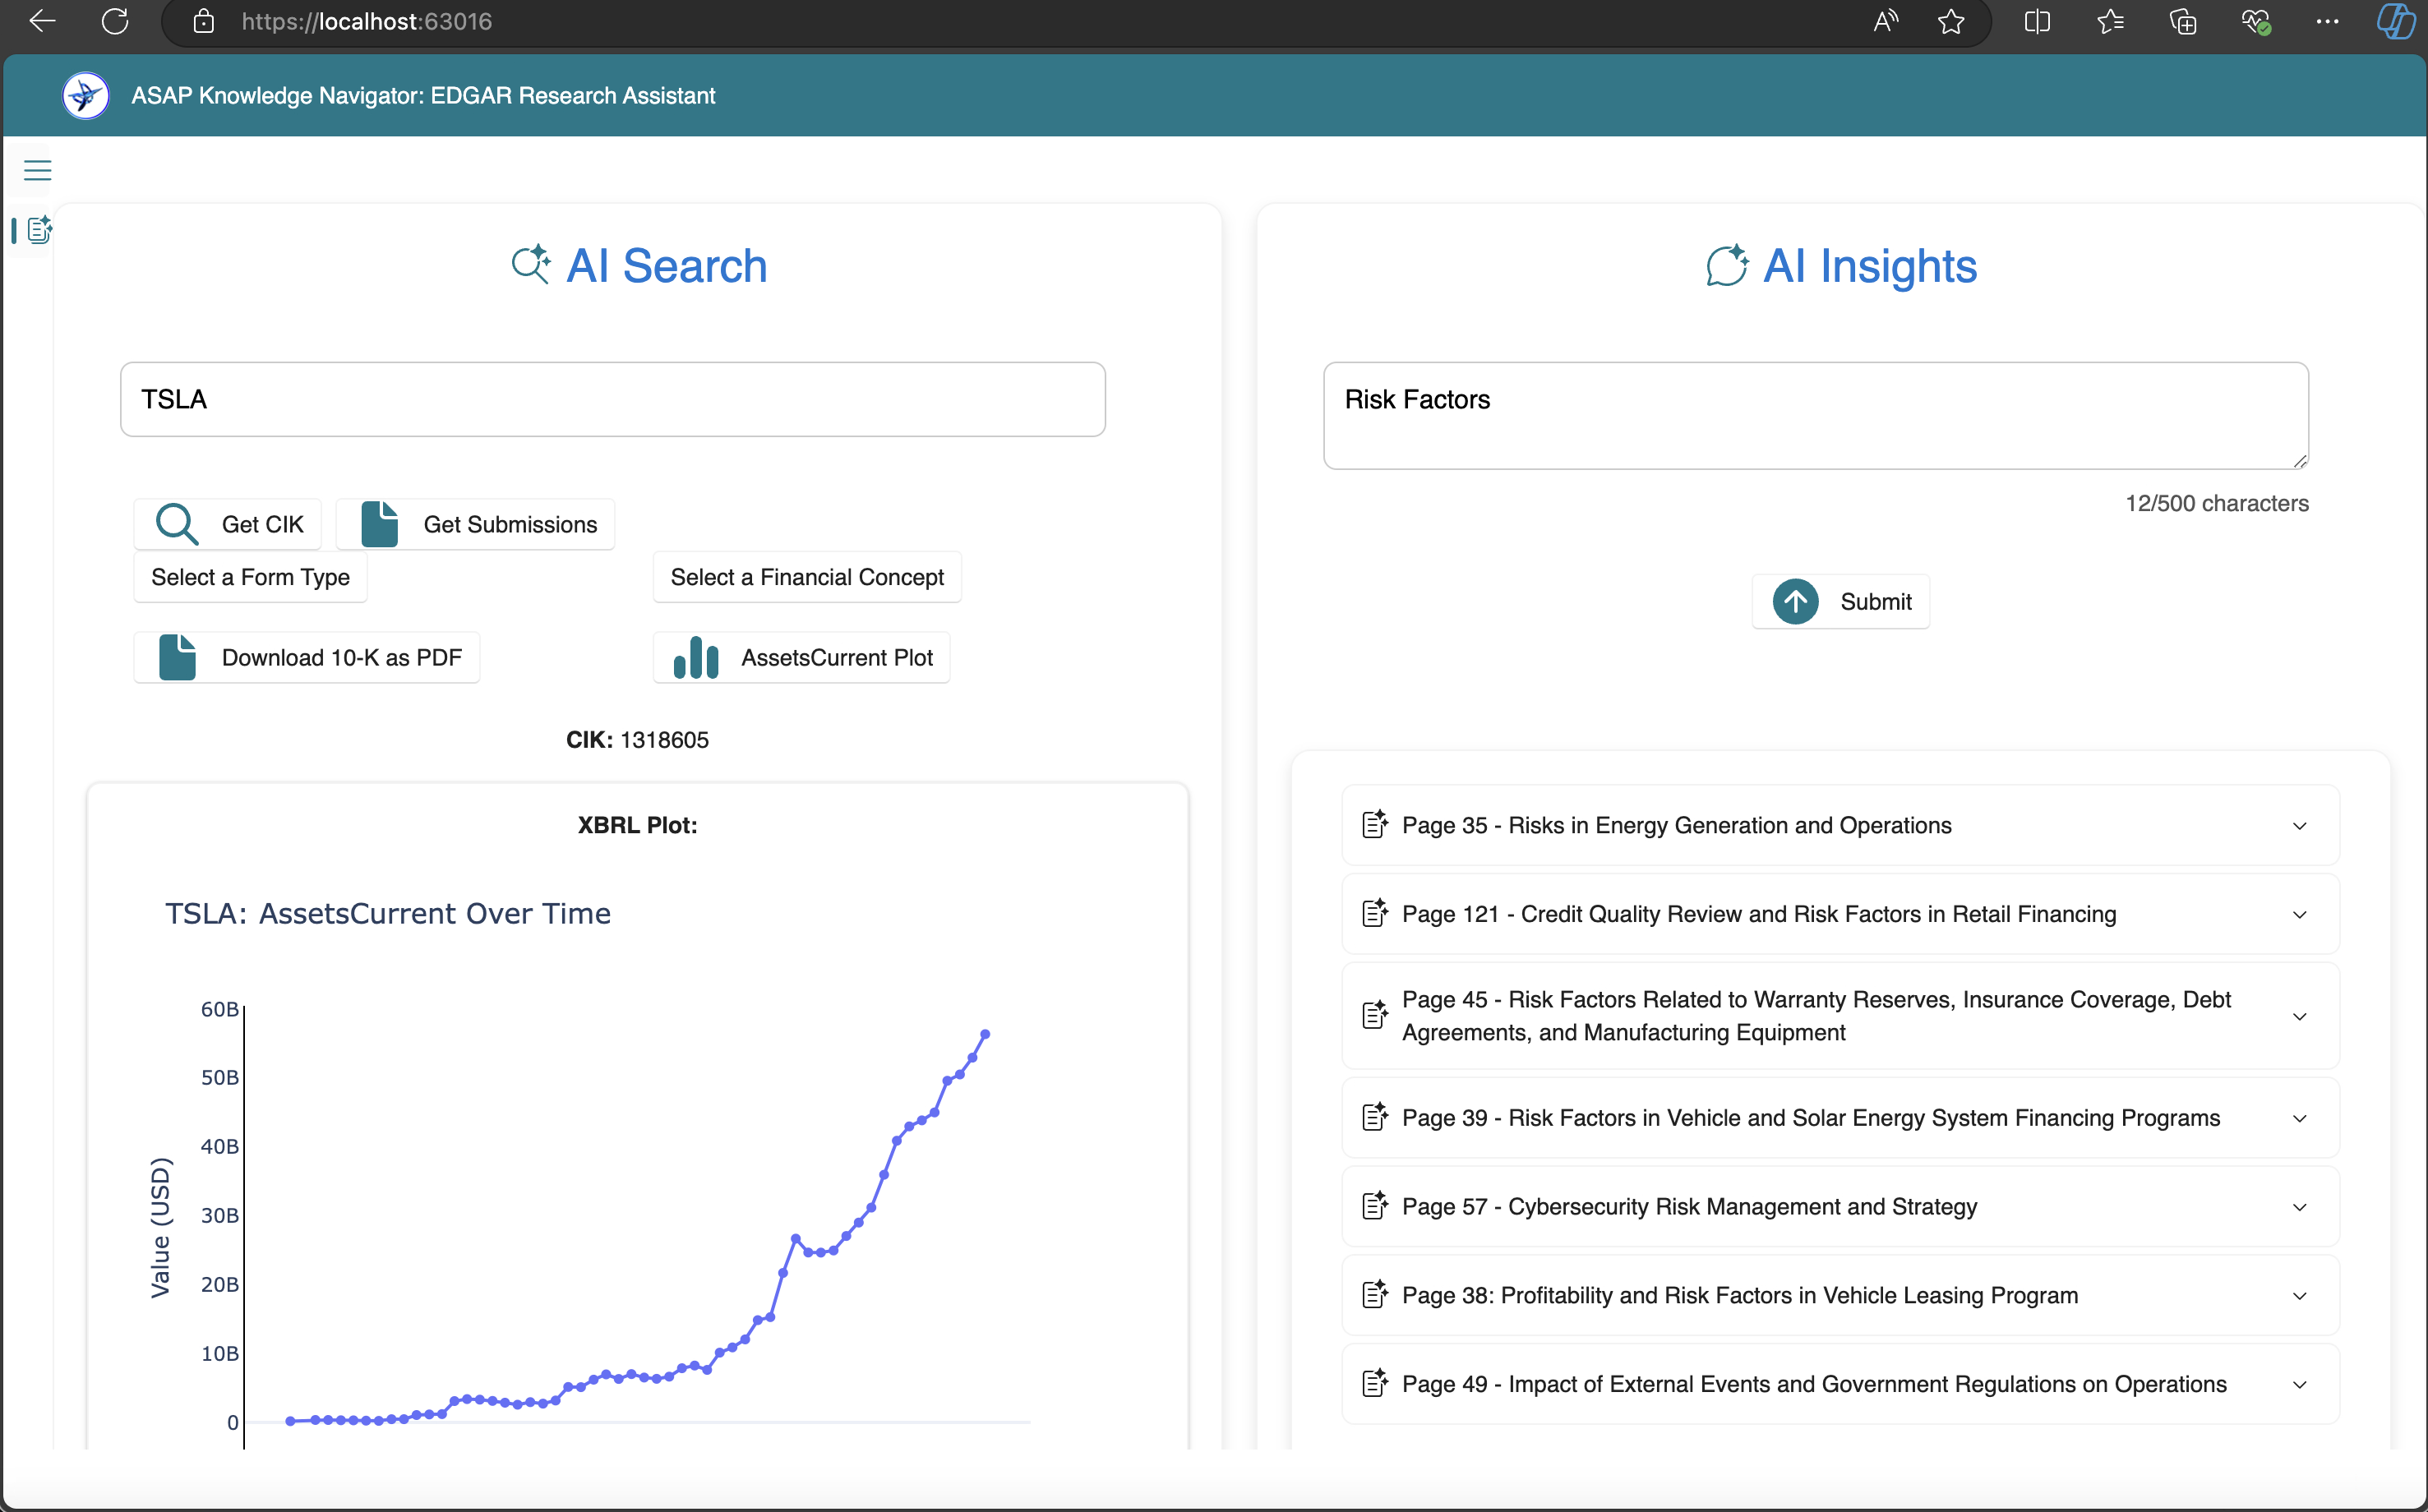This screenshot has width=2428, height=1512.
Task: Submit the AI Insights query
Action: point(1840,601)
